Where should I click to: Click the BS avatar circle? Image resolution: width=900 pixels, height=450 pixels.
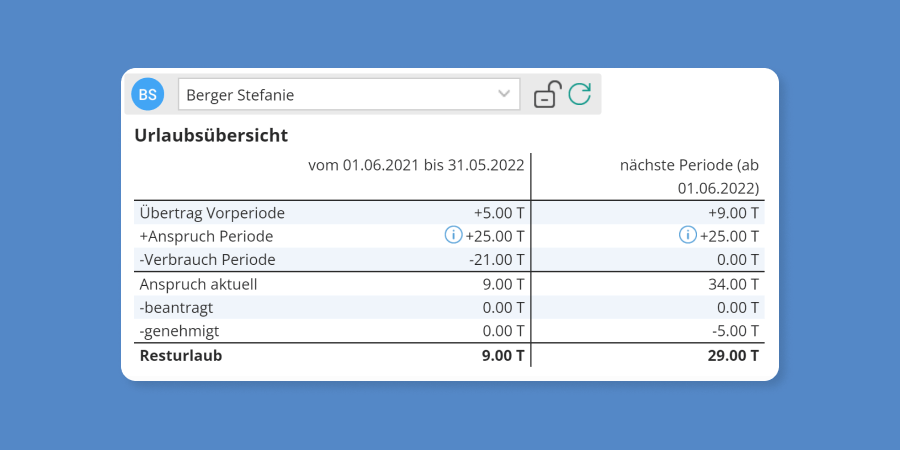click(148, 94)
